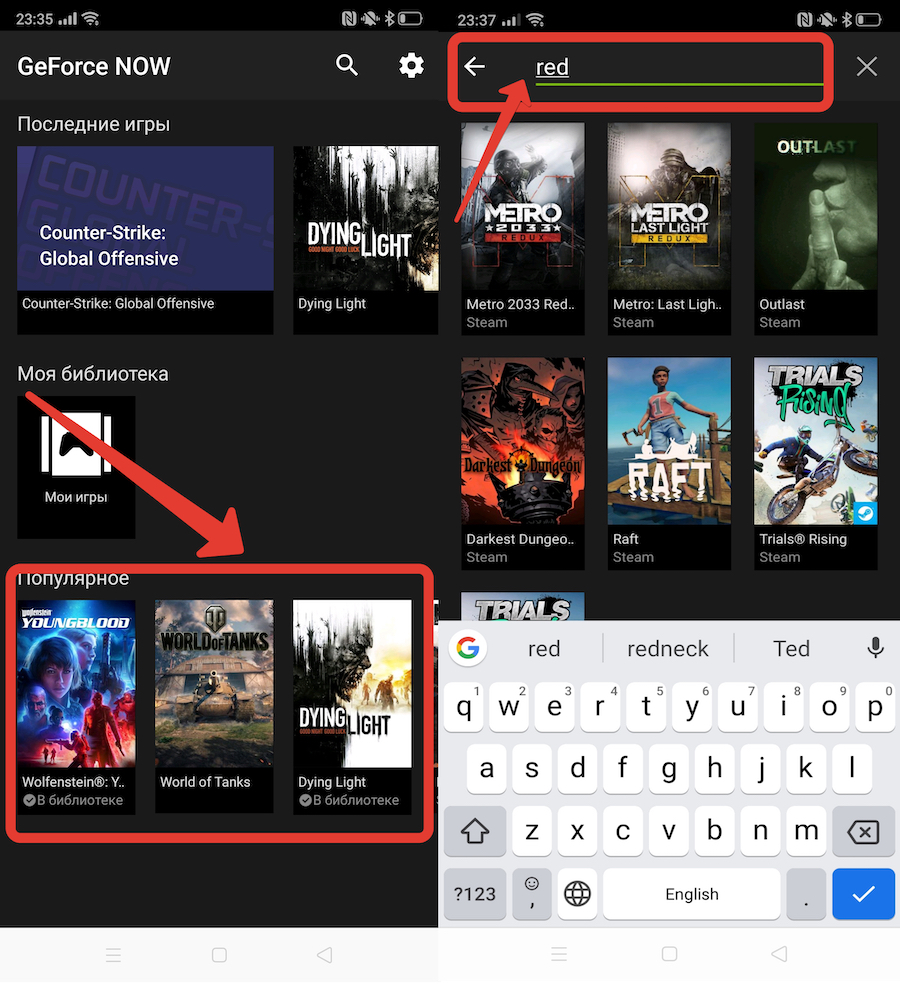Switch to ?123 symbols keyboard
The height and width of the screenshot is (985, 900).
pos(475,894)
